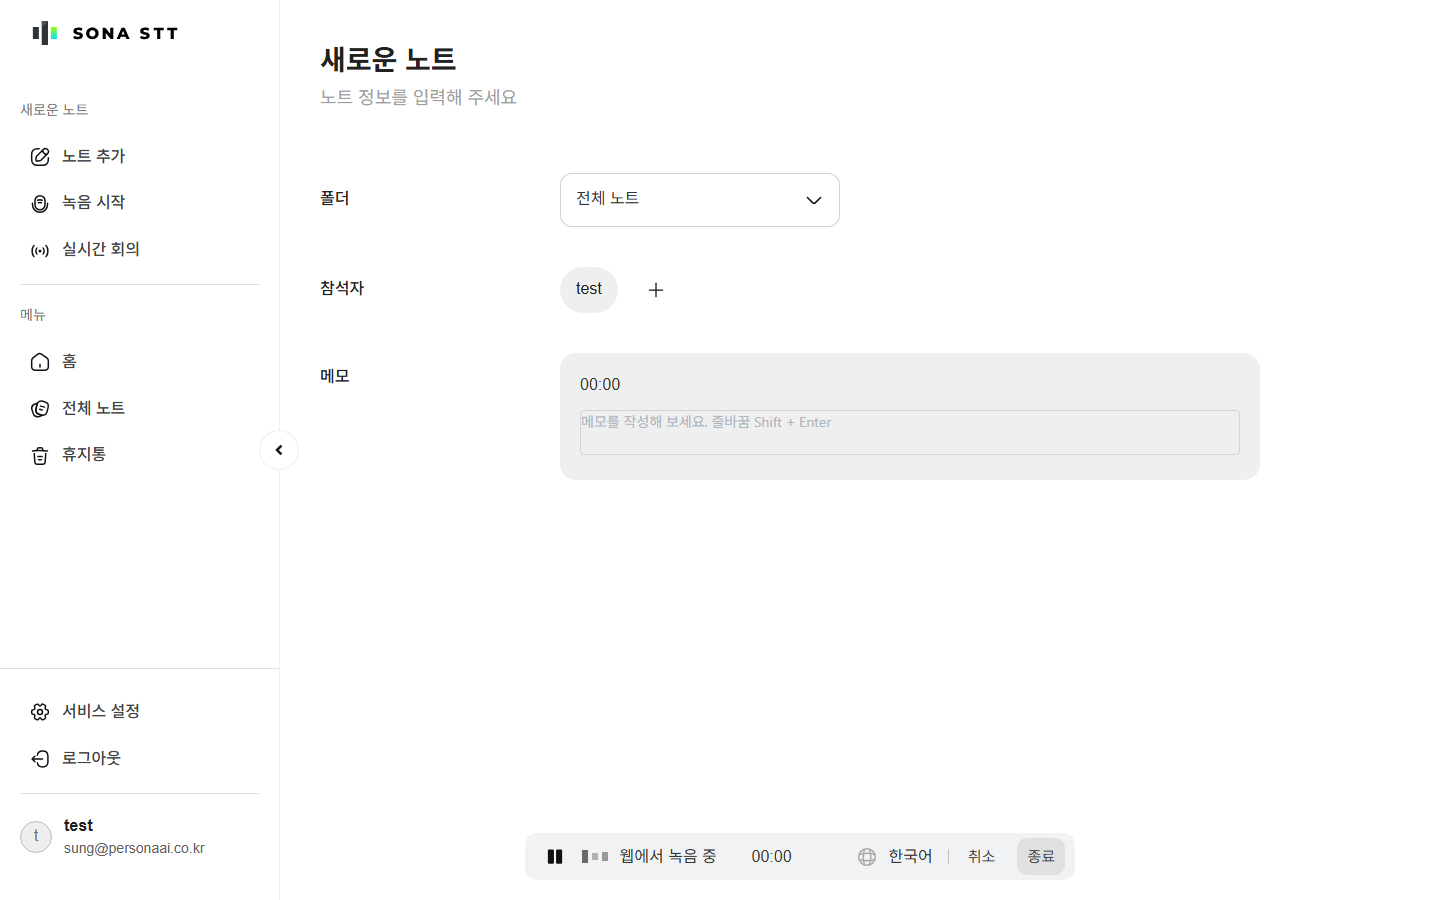Viewport: 1440px width, 900px height.
Task: Click the 새로운 노트 page heading
Action: pos(388,59)
